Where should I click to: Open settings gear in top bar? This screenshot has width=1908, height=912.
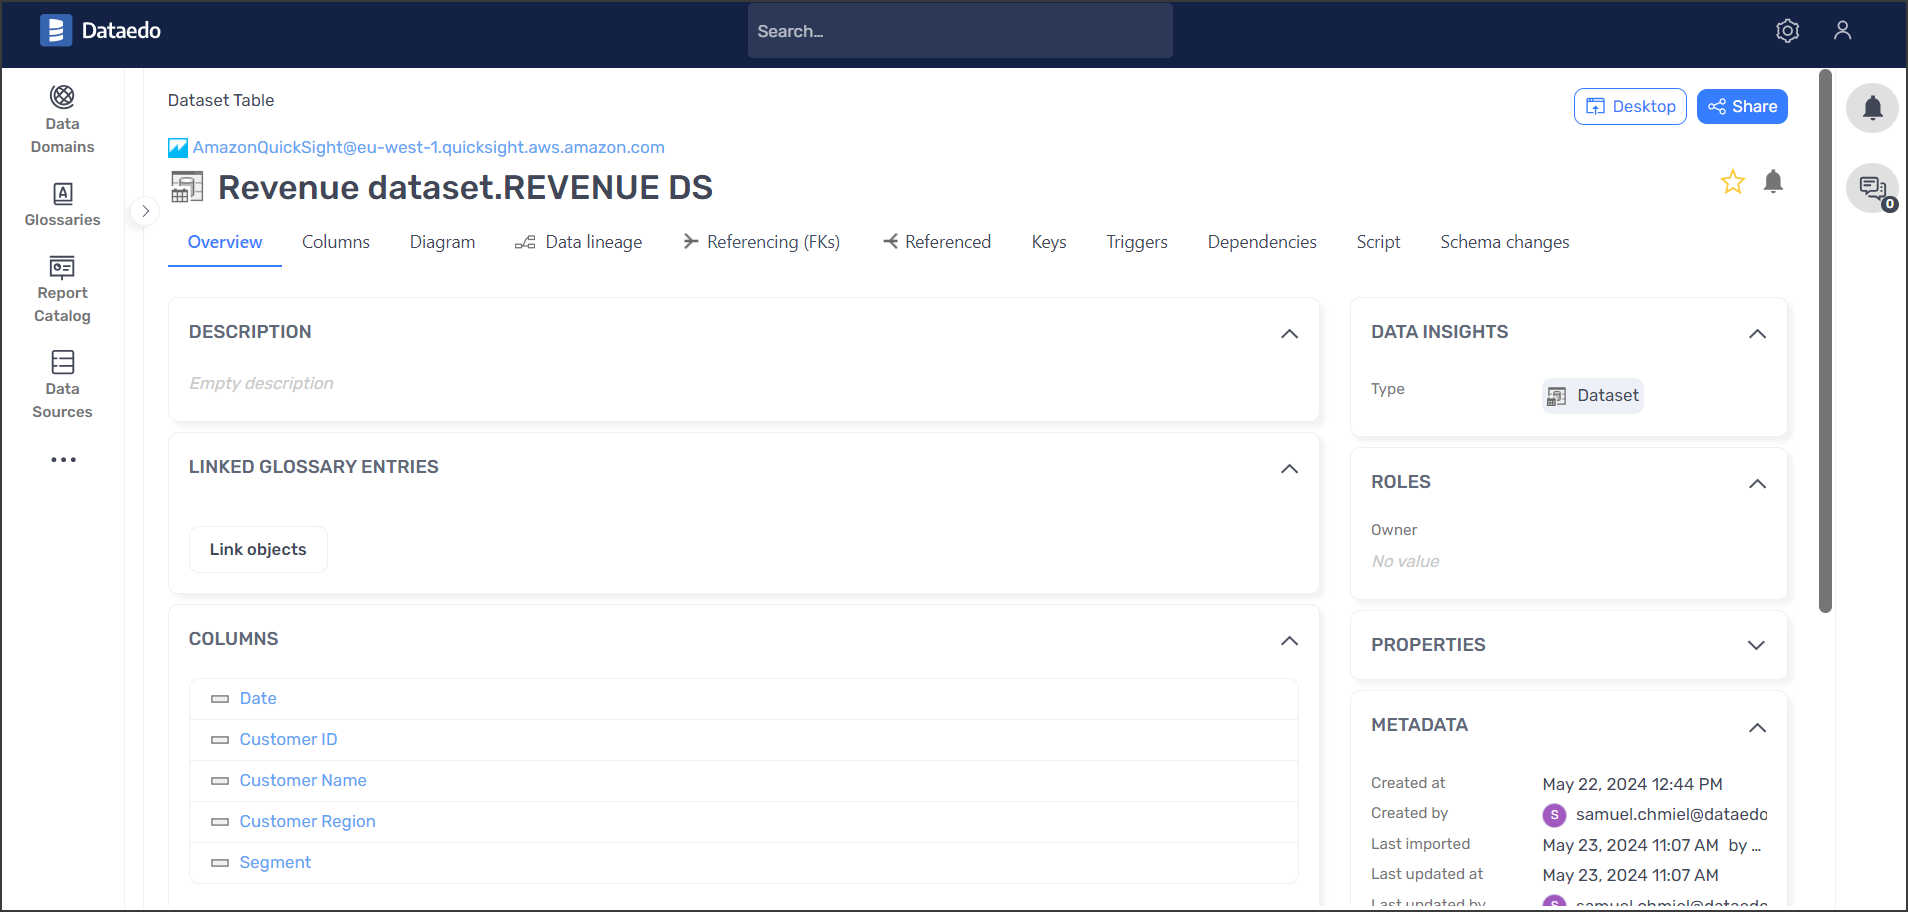[1788, 31]
